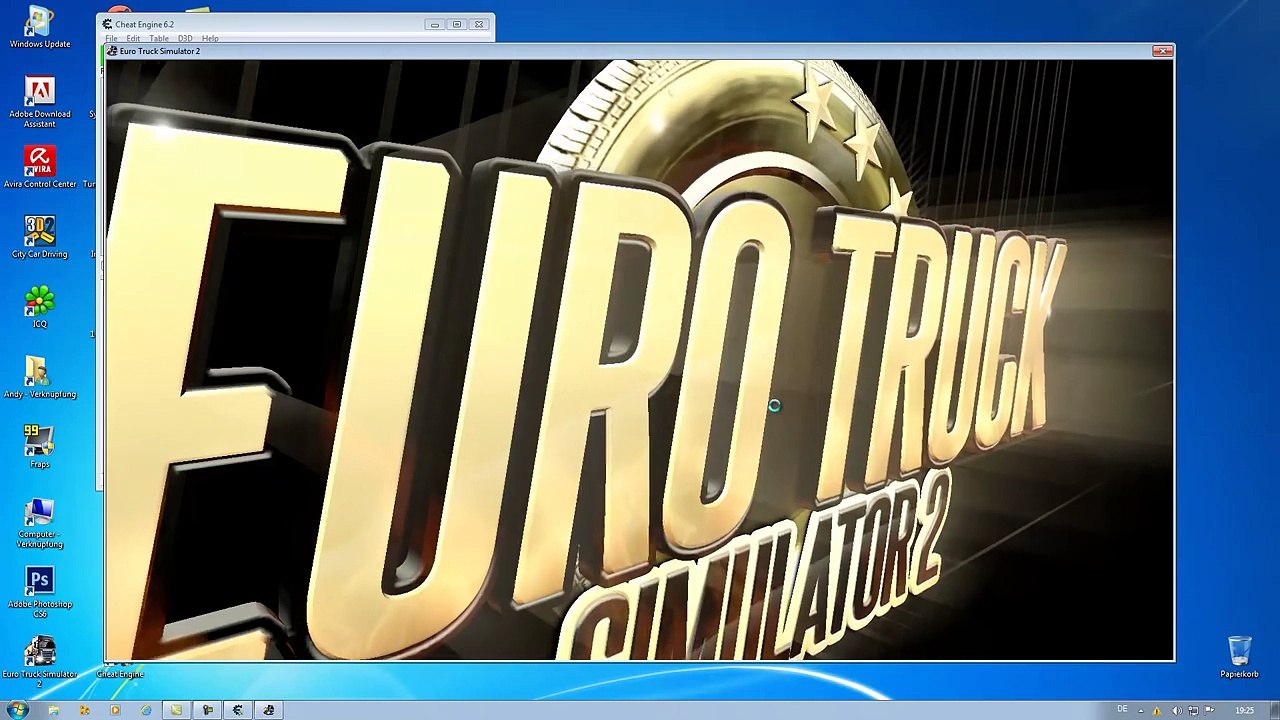The height and width of the screenshot is (720, 1280).
Task: Open the D3D menu in Cheat Engine
Action: pyautogui.click(x=185, y=38)
